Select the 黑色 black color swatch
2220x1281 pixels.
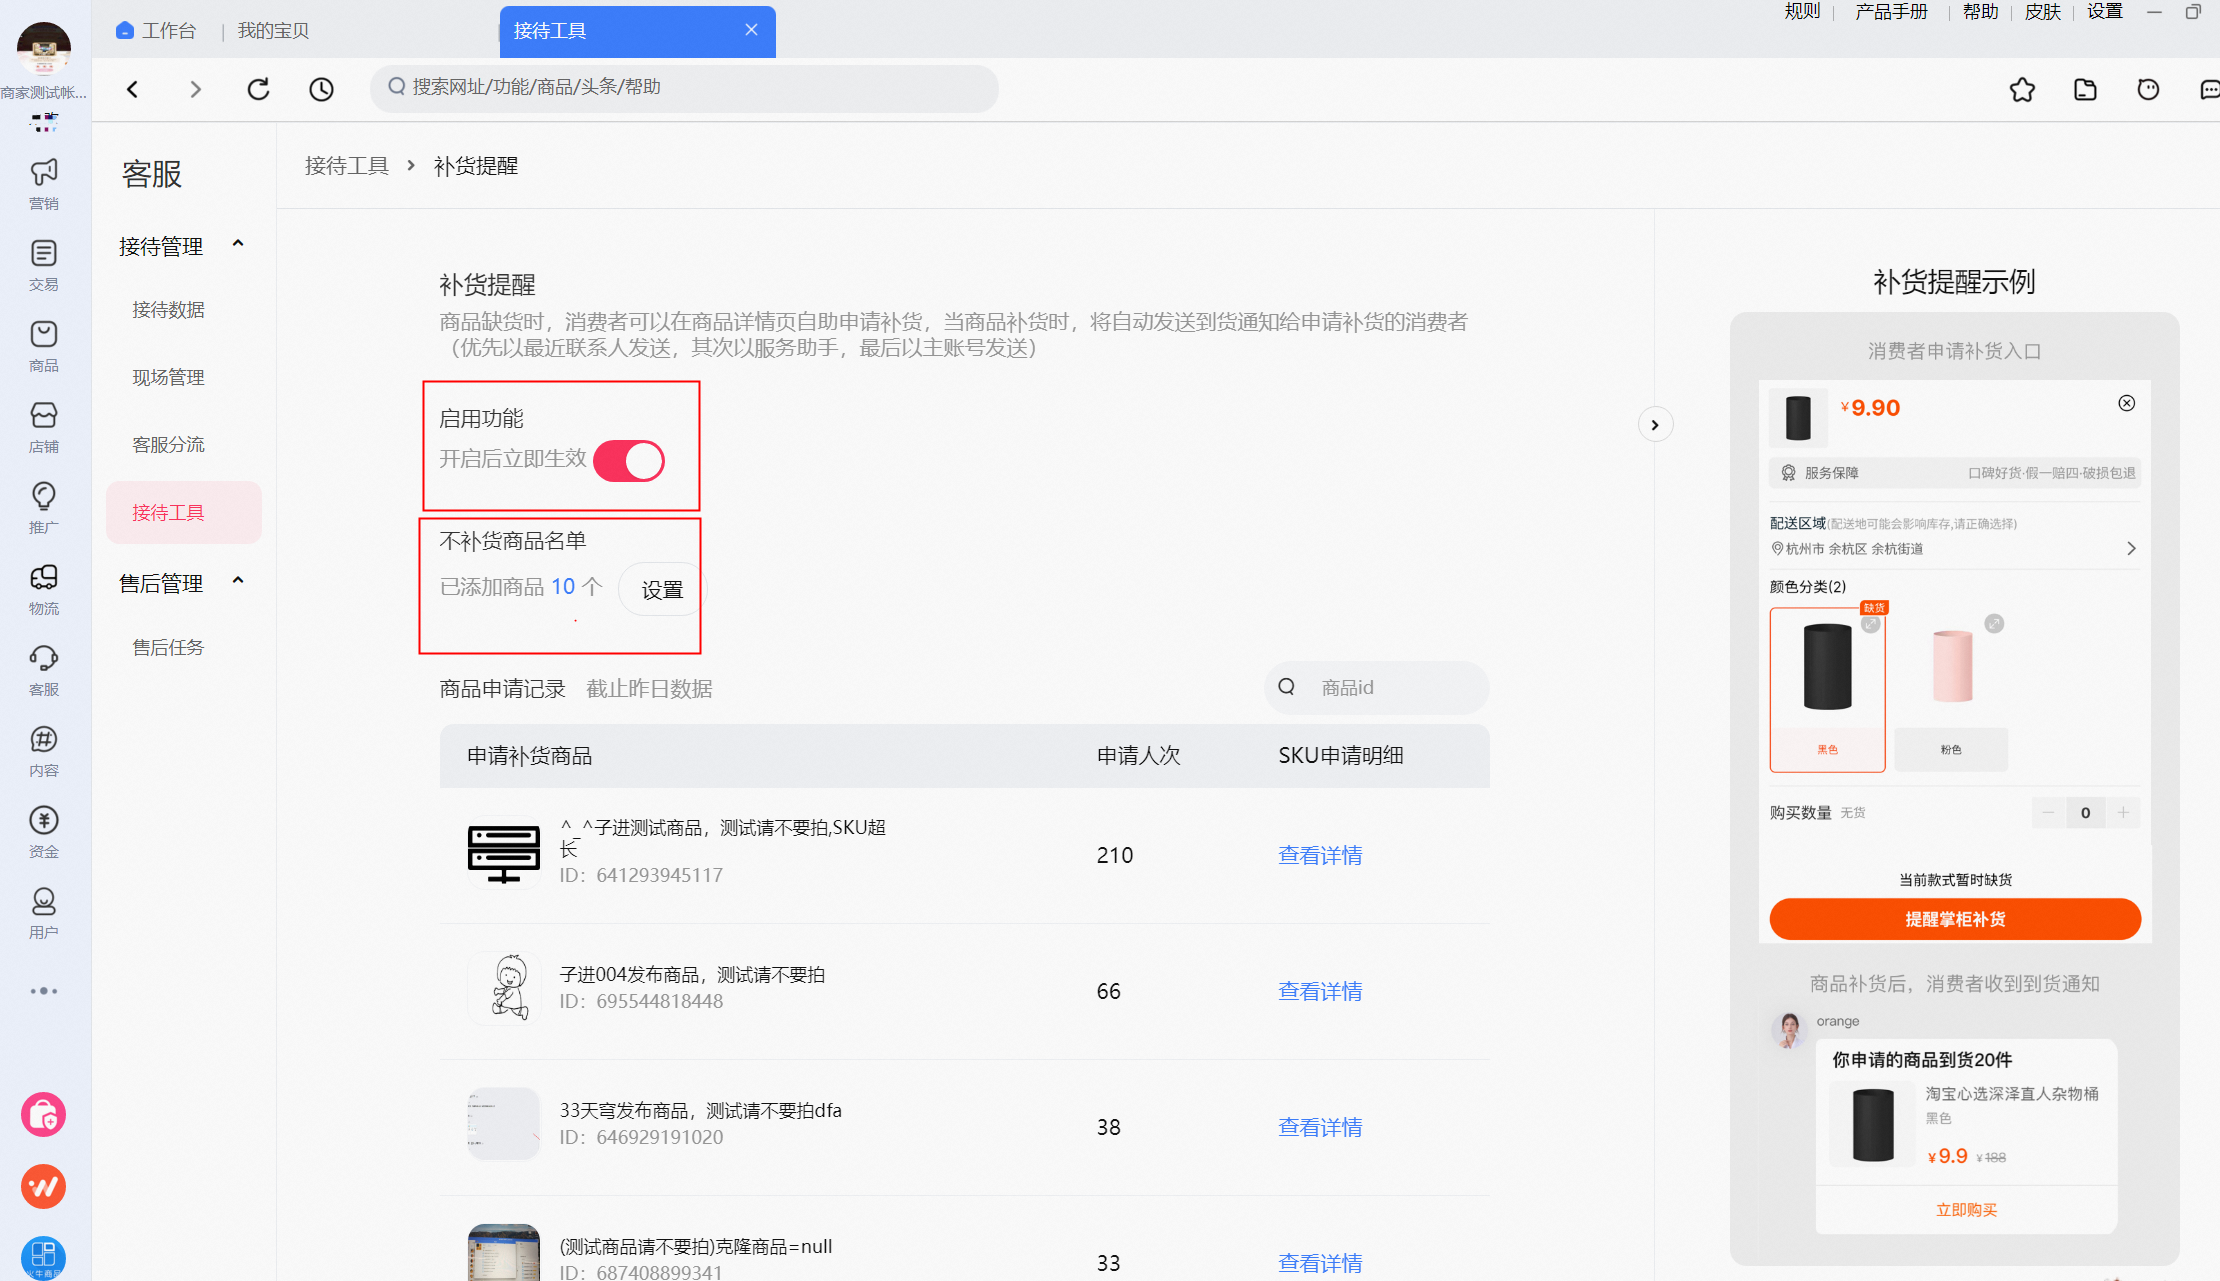tap(1828, 690)
